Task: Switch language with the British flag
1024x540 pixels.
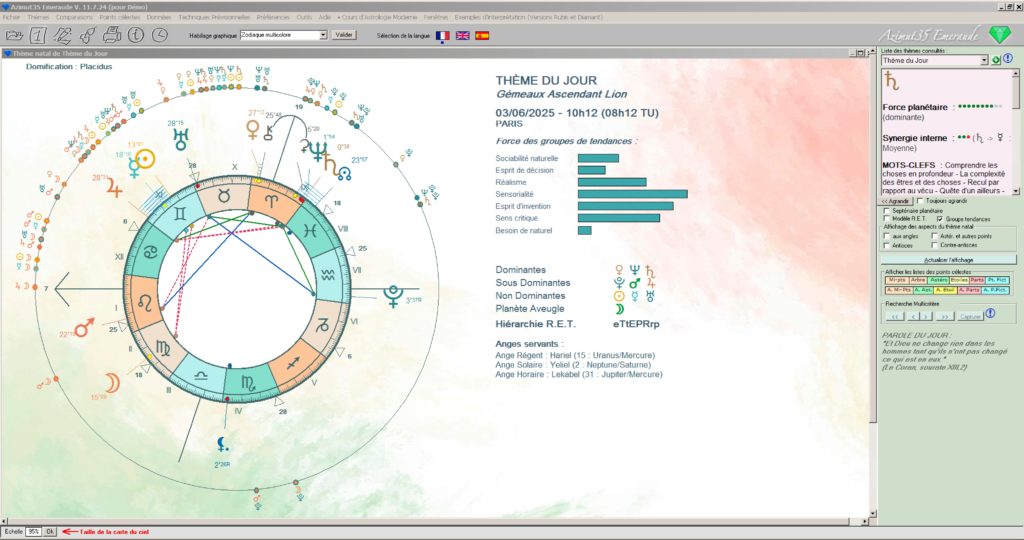Action: click(x=462, y=36)
